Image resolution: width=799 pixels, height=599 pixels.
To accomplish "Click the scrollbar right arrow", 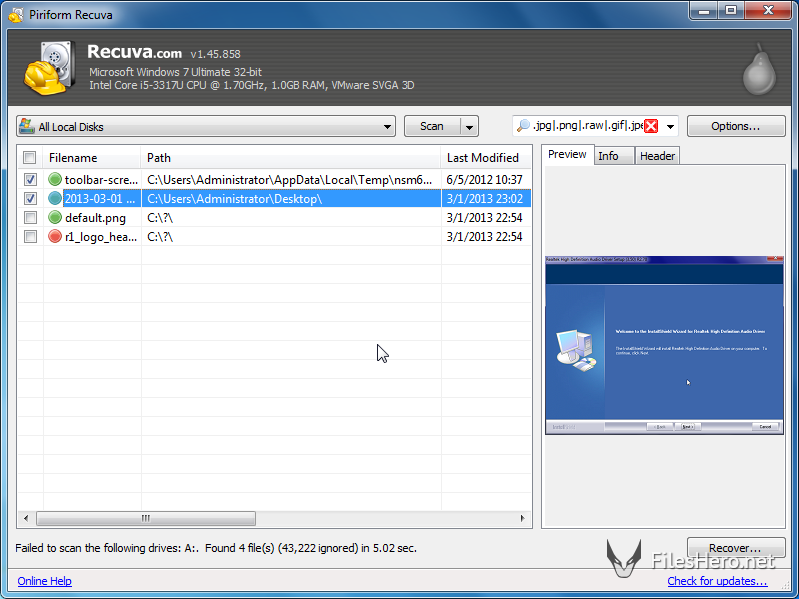I will pyautogui.click(x=522, y=519).
